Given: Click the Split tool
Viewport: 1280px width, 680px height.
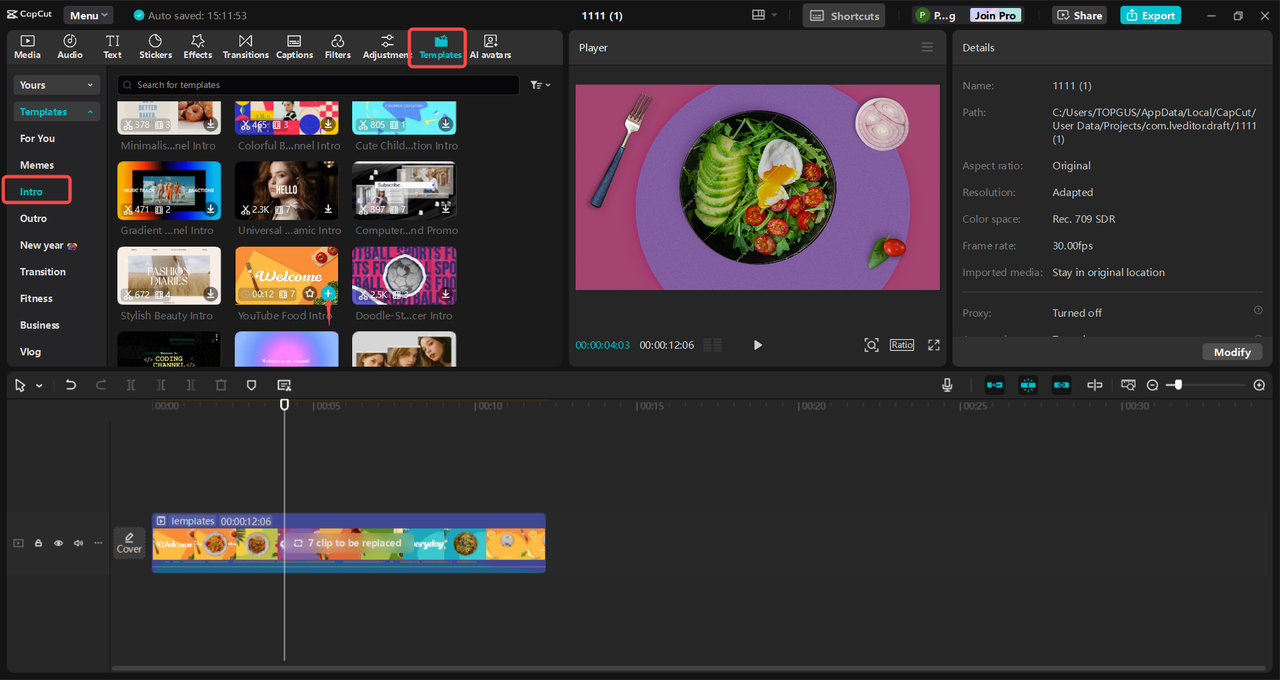Looking at the screenshot, I should point(131,385).
